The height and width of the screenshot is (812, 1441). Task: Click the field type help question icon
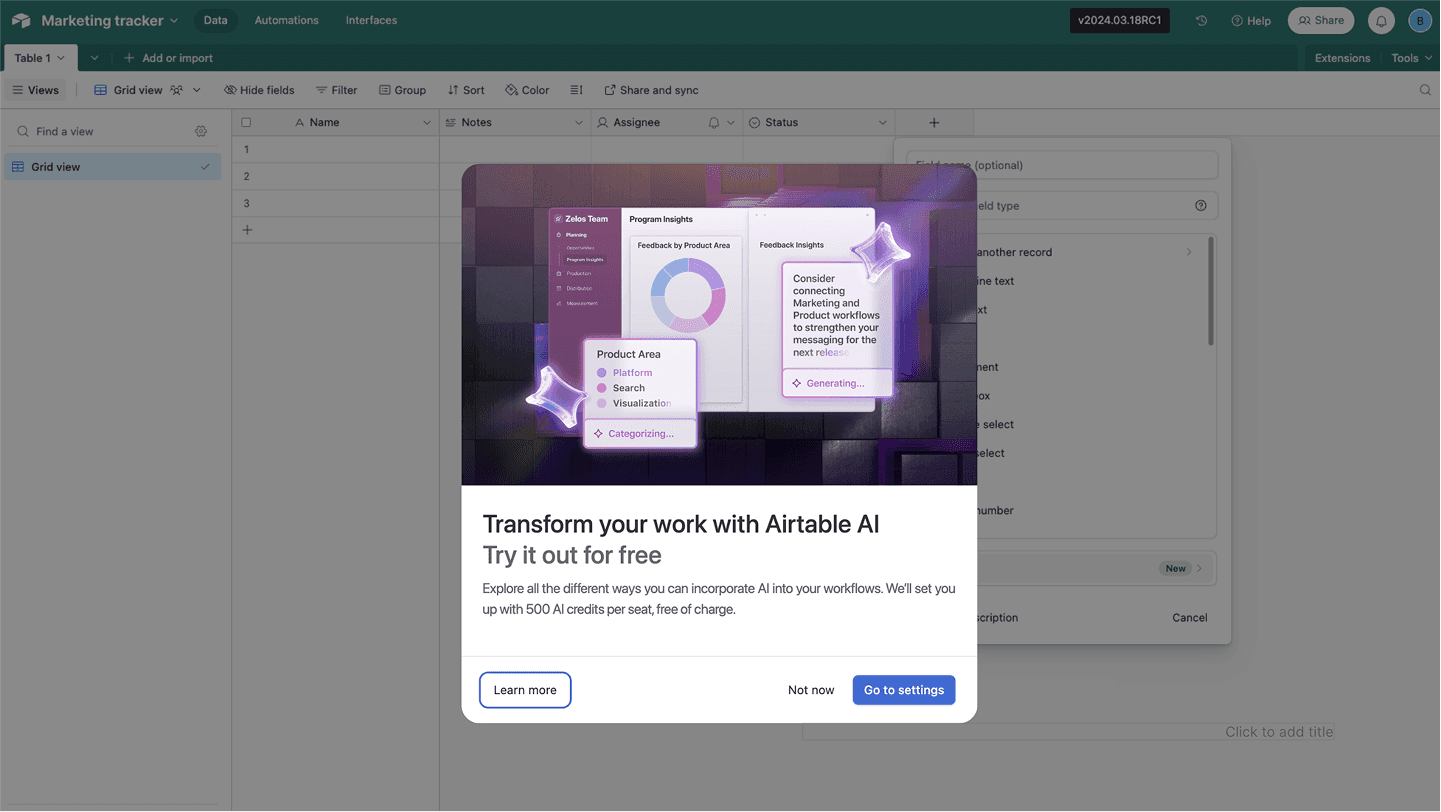tap(1200, 206)
